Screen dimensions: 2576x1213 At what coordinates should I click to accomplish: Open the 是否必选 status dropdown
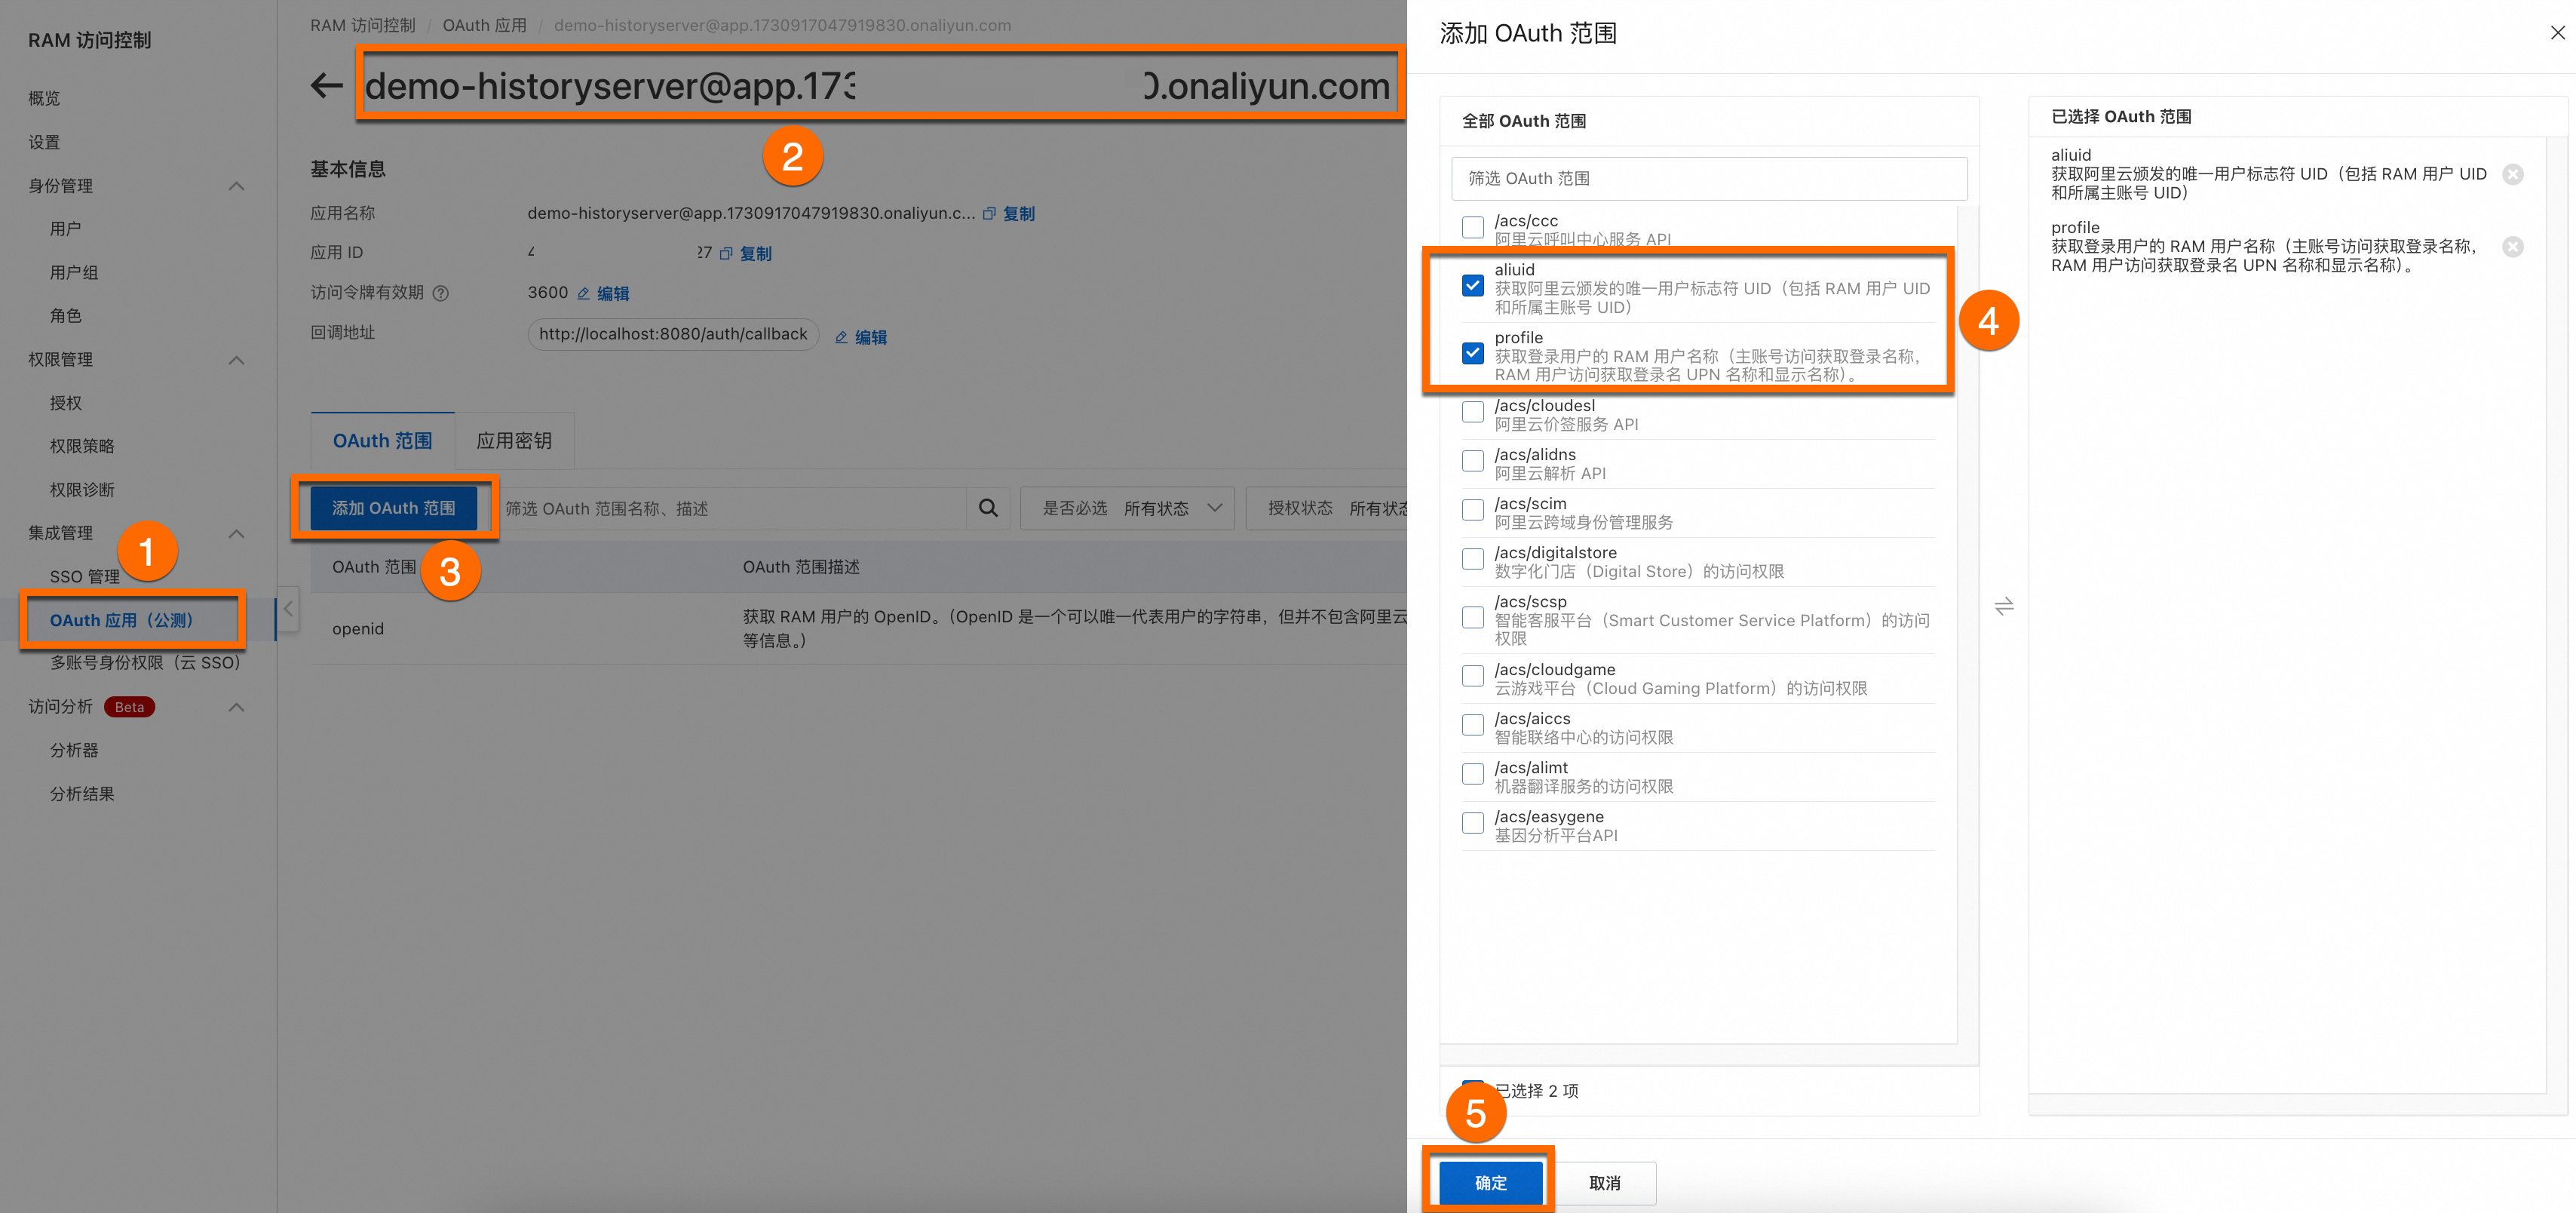[1128, 508]
